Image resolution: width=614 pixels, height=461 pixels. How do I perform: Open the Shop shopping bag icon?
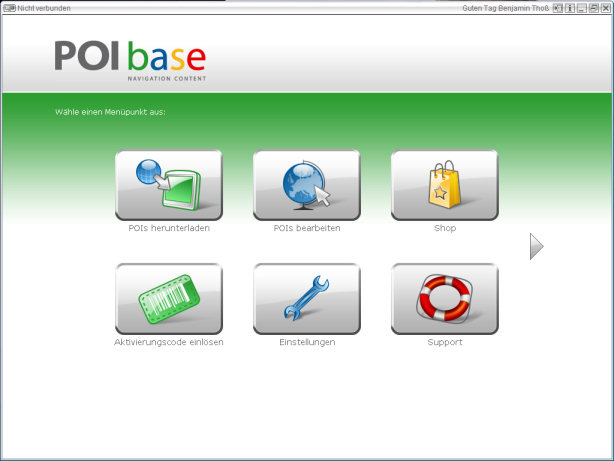coord(444,185)
